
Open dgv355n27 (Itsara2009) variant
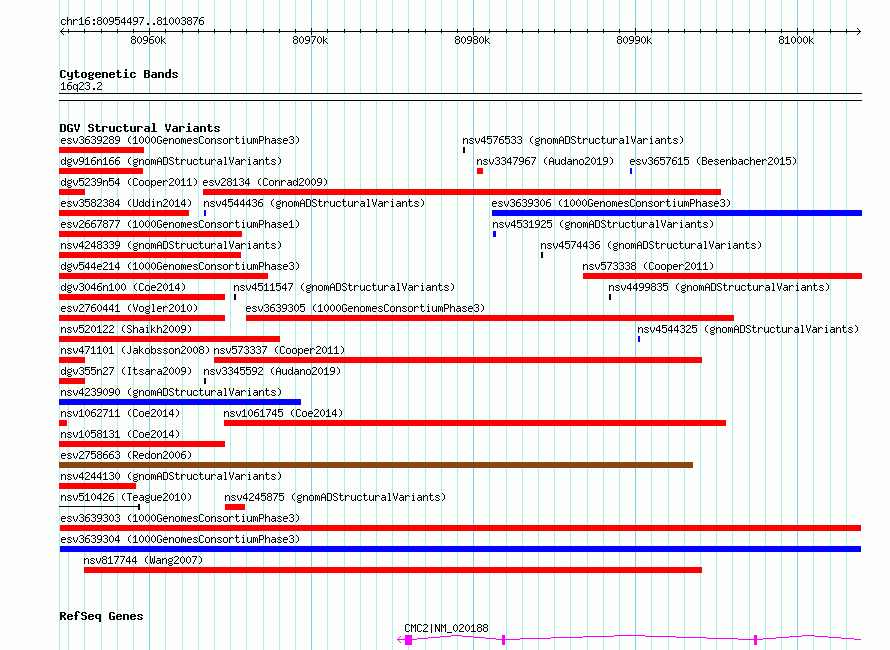pos(126,371)
